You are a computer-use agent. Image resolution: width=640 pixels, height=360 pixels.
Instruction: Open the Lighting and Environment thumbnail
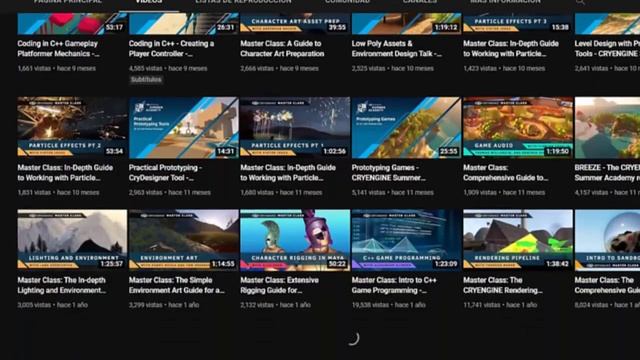pyautogui.click(x=72, y=240)
